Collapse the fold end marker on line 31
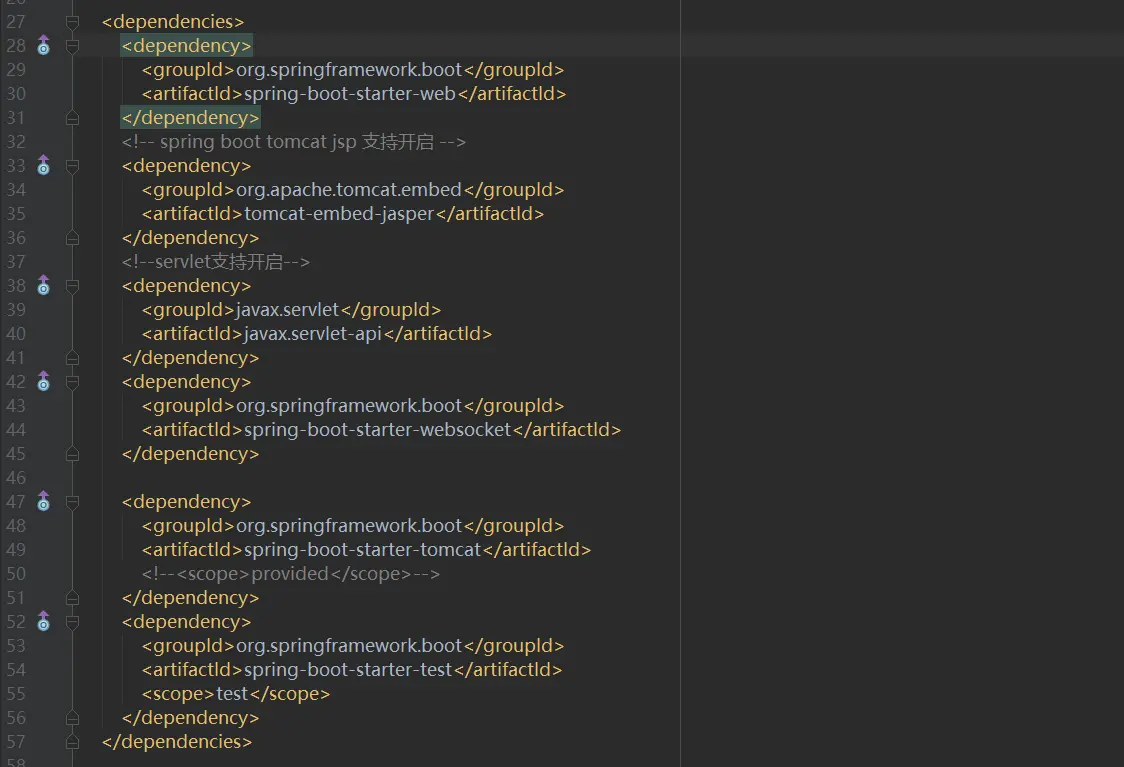 click(x=72, y=118)
